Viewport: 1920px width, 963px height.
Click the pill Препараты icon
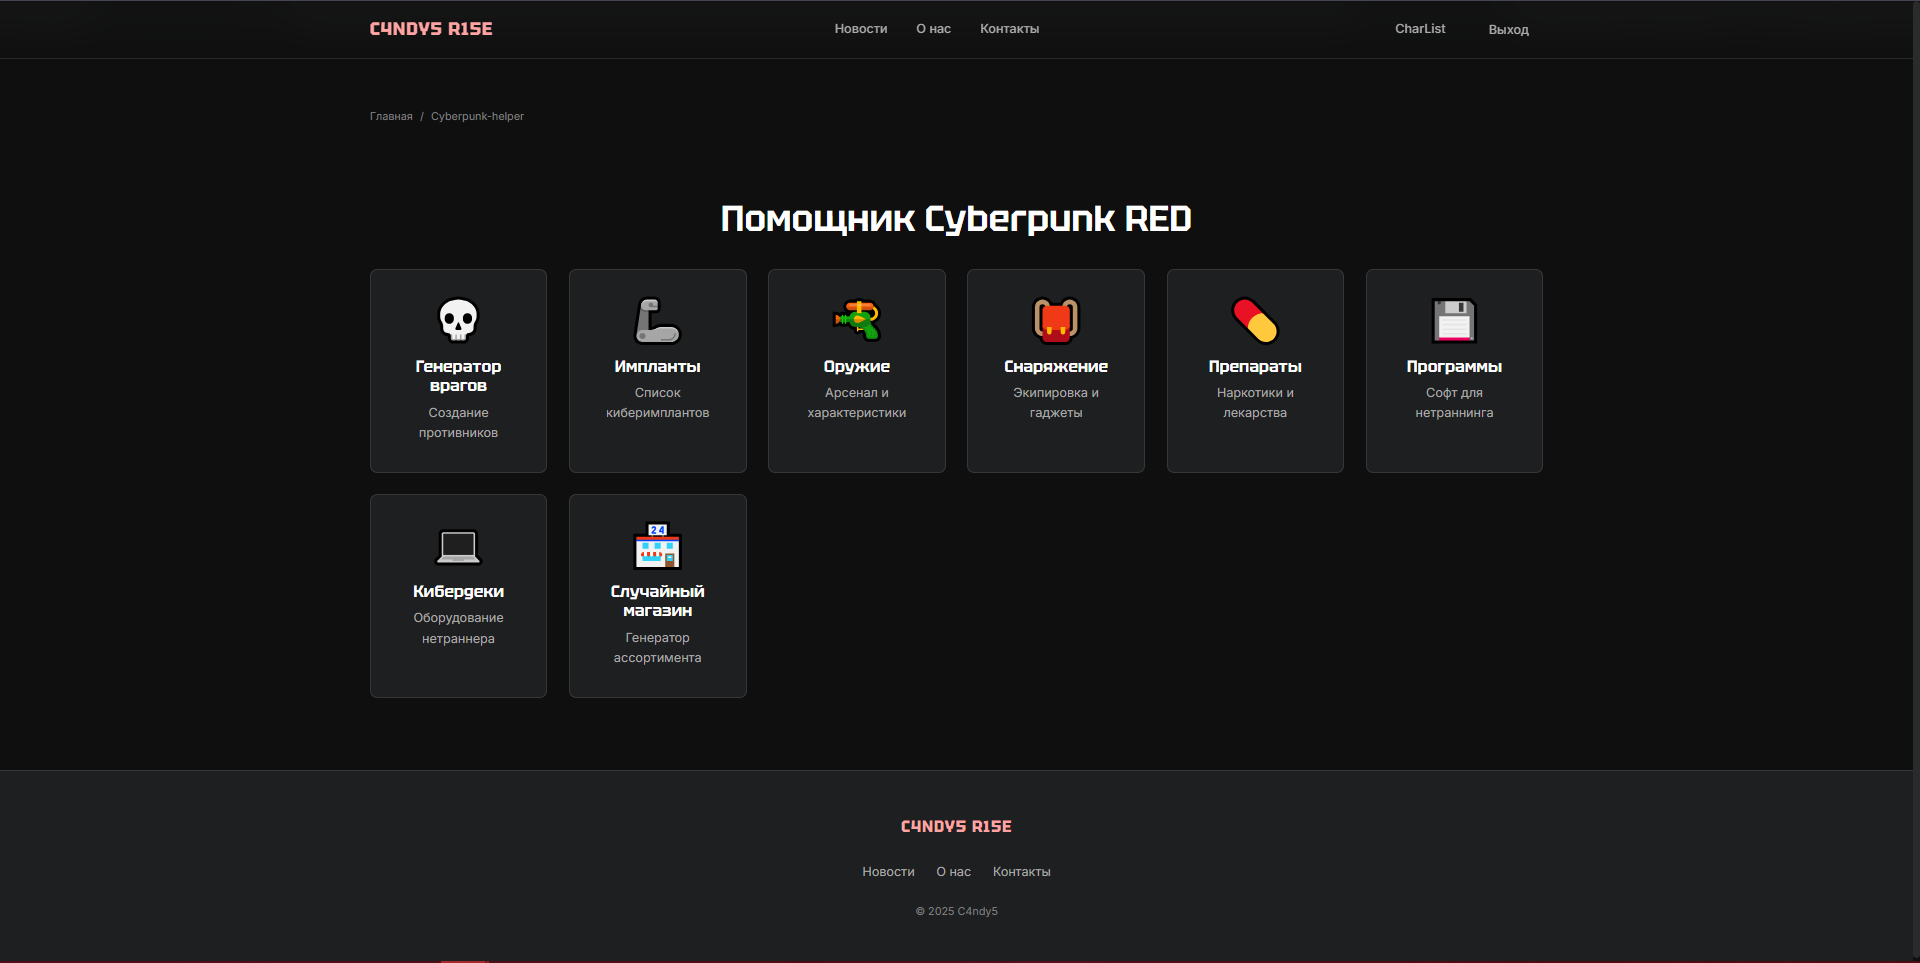tap(1255, 320)
